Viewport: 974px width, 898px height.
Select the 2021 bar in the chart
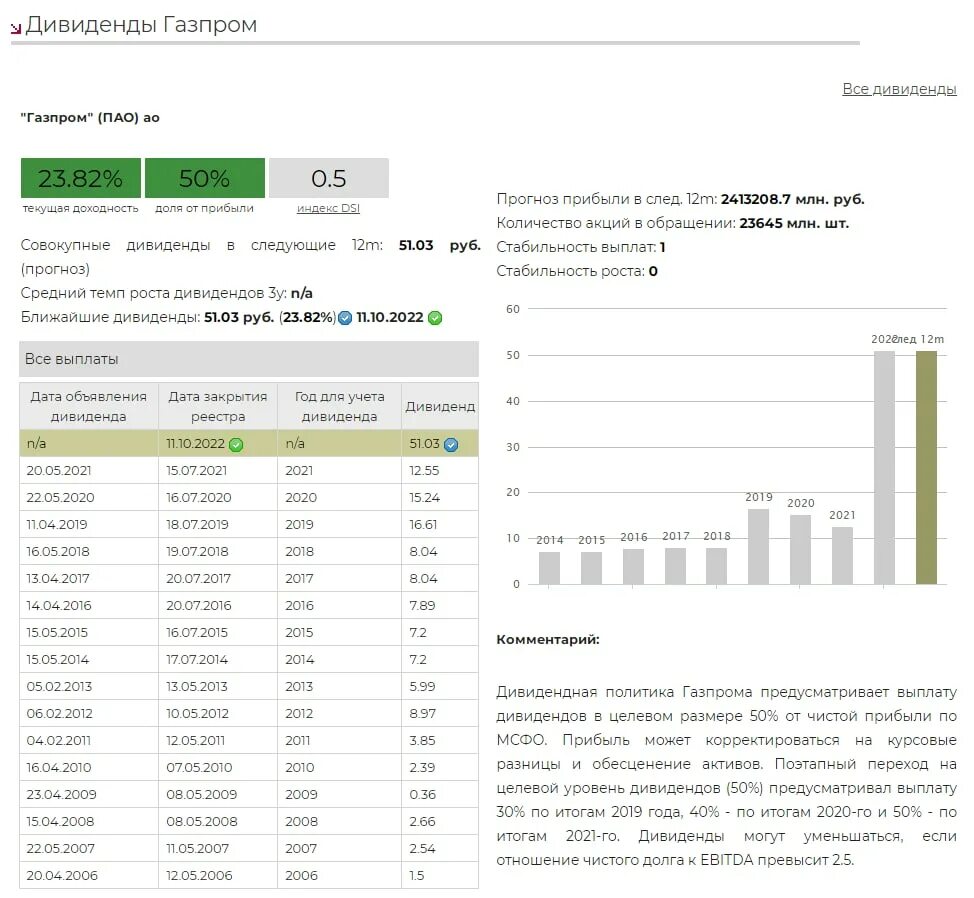[x=842, y=556]
